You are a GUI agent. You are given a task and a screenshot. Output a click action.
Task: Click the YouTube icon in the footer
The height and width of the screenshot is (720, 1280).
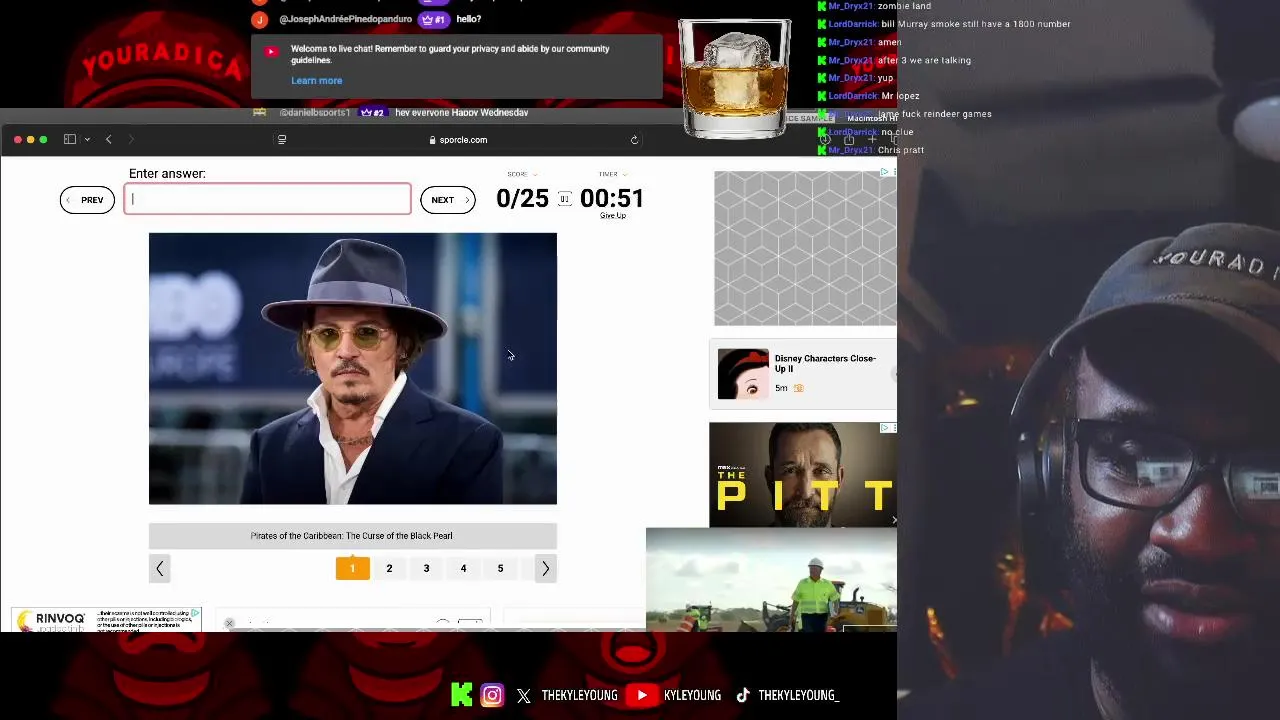point(642,695)
